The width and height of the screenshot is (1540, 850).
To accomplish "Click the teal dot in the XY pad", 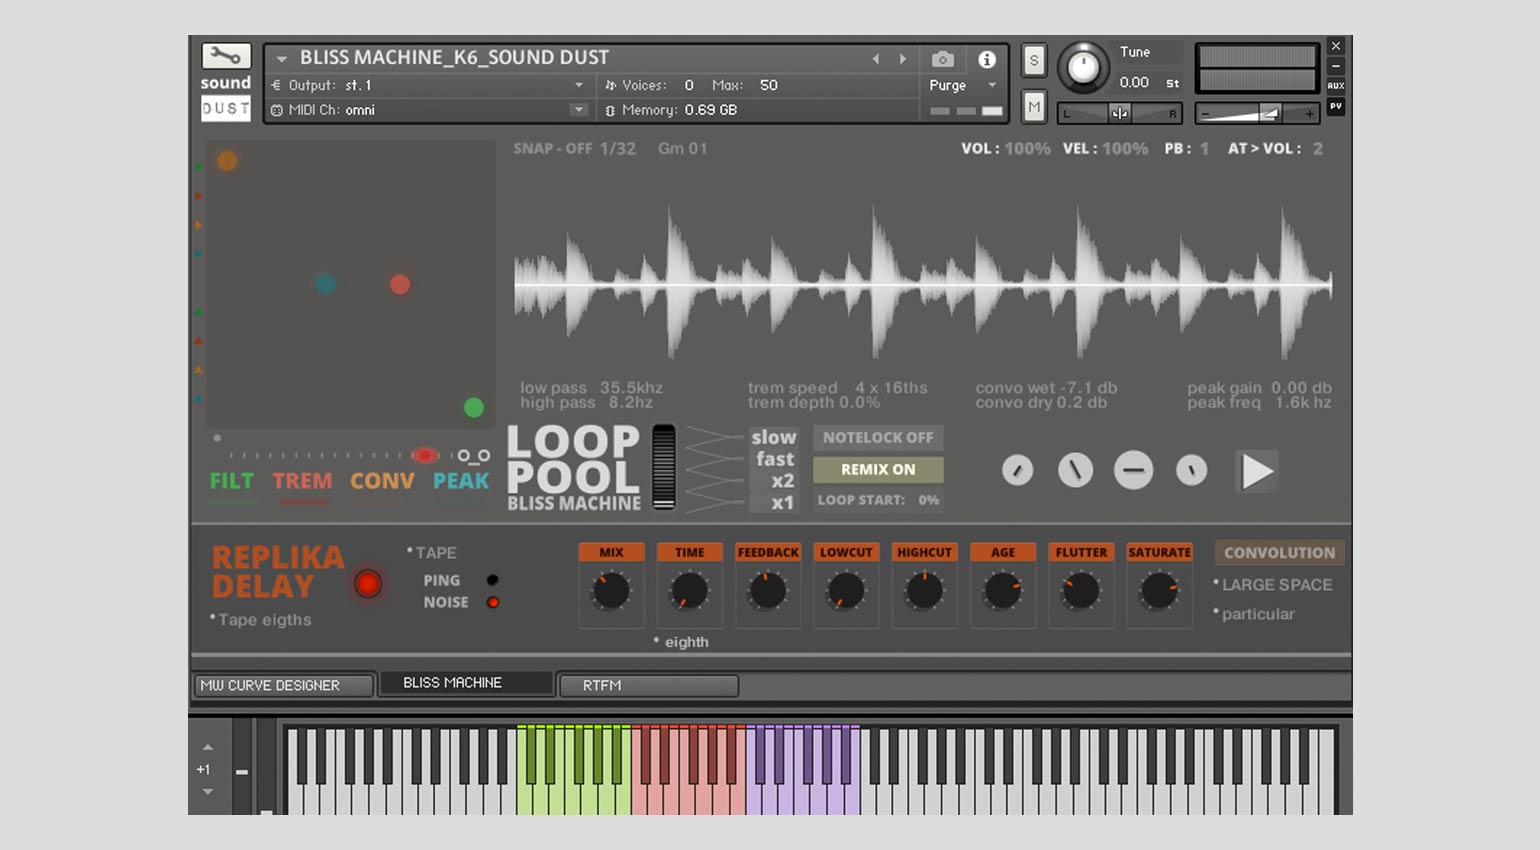I will 325,284.
